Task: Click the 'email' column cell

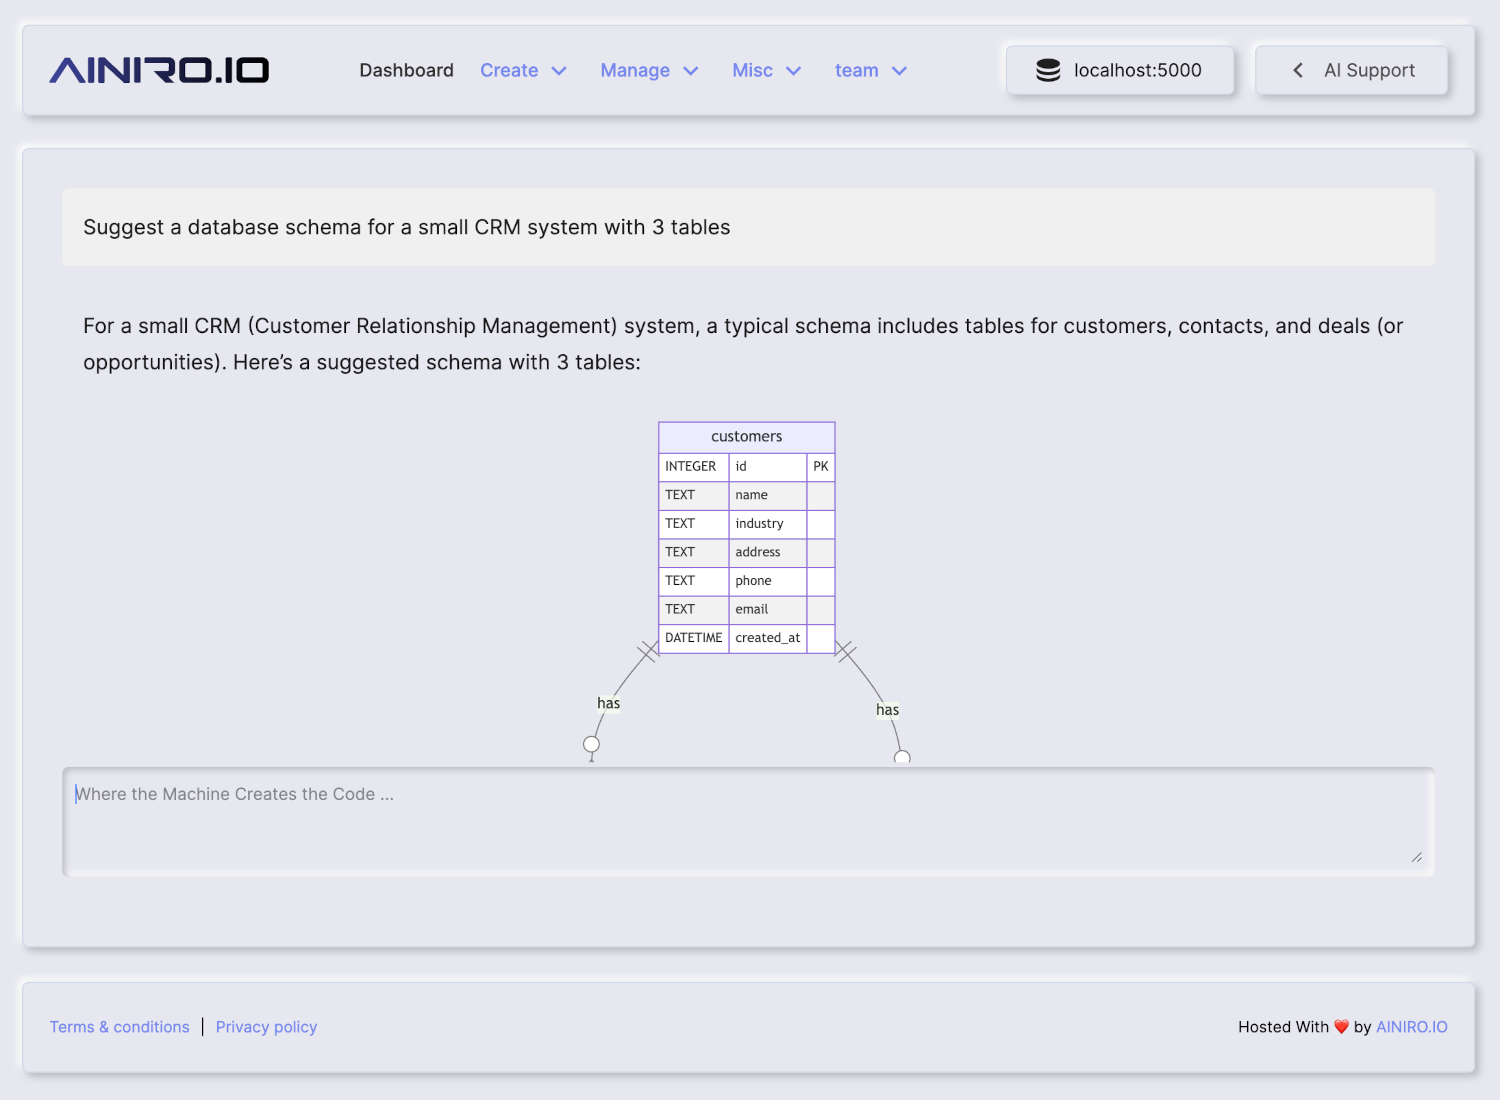Action: pyautogui.click(x=768, y=610)
